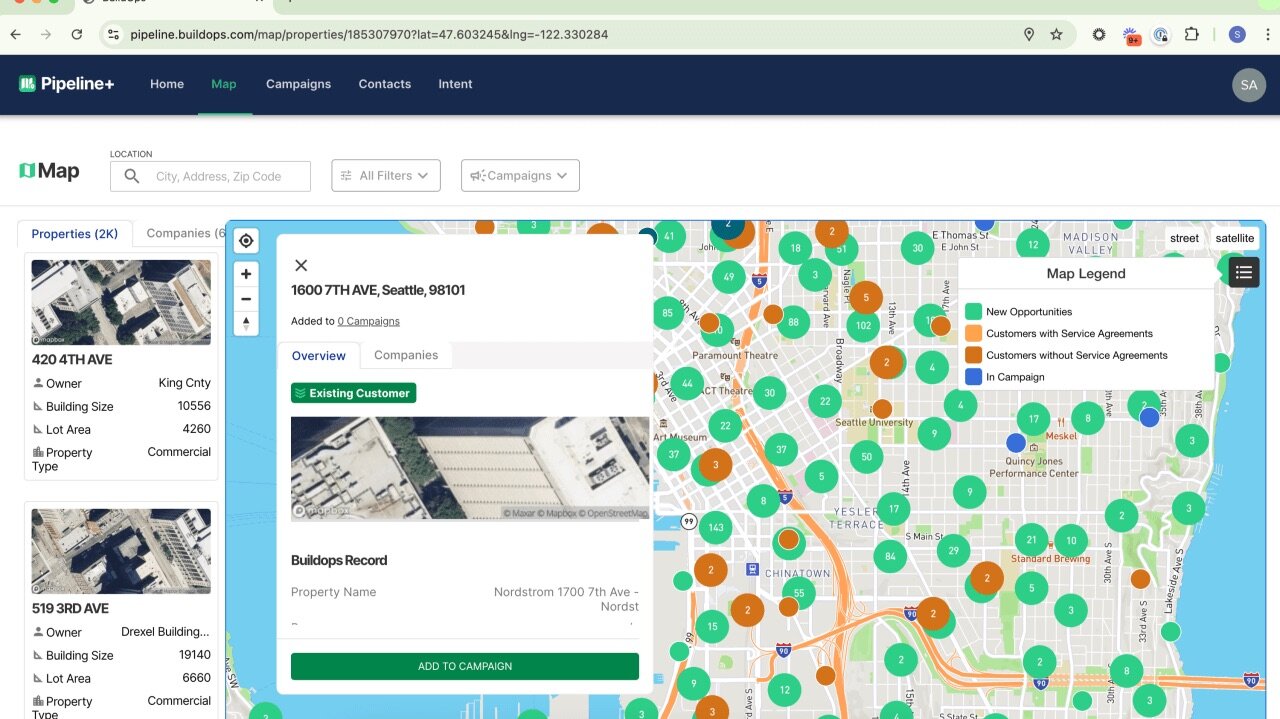1280x719 pixels.
Task: Click Customers with Service Agreements legend swatch
Action: click(973, 334)
